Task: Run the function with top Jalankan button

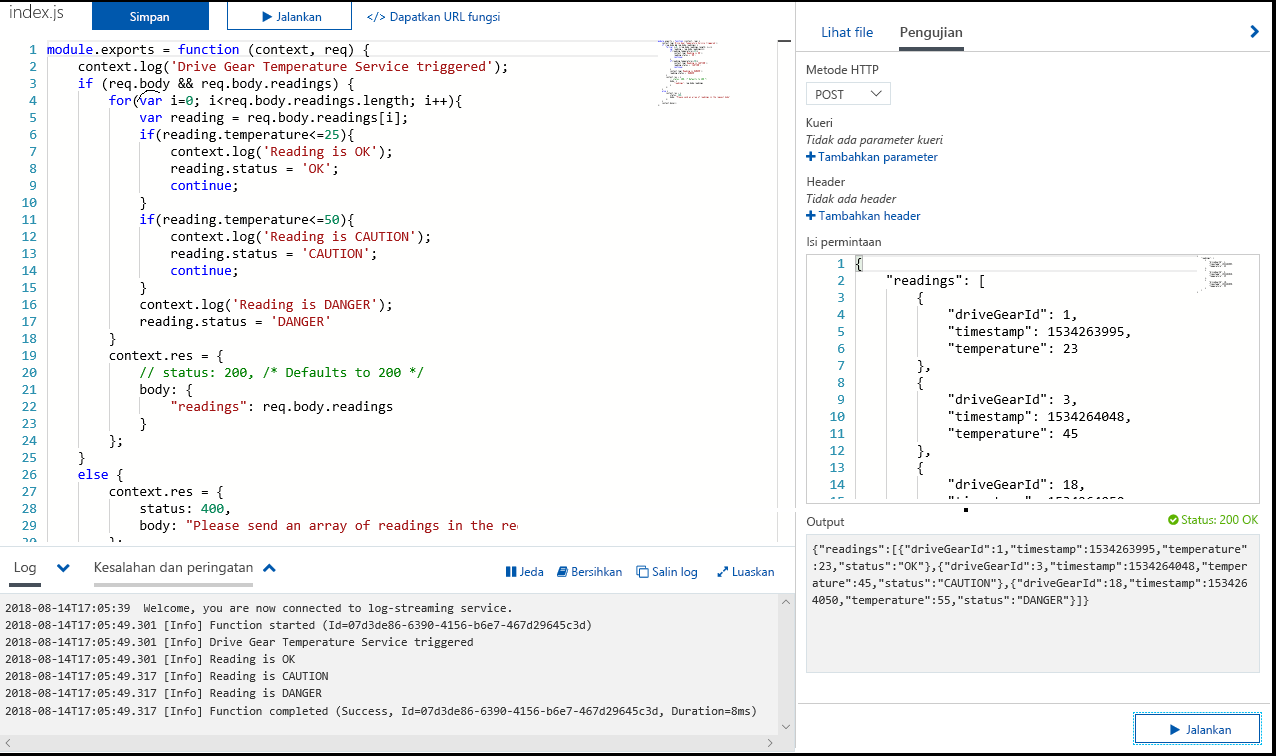Action: (x=290, y=16)
